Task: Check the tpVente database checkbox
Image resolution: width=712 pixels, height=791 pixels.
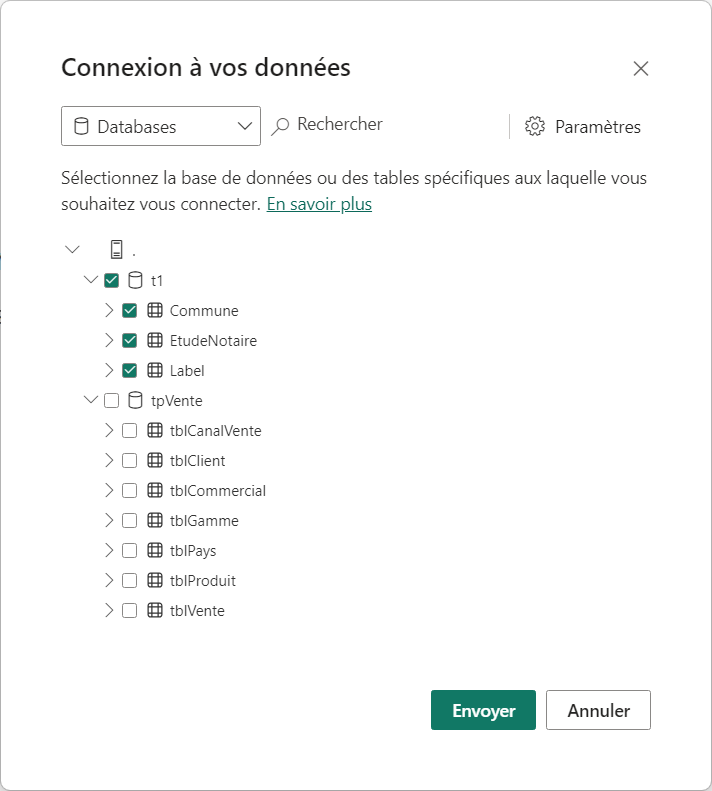Action: pyautogui.click(x=112, y=401)
